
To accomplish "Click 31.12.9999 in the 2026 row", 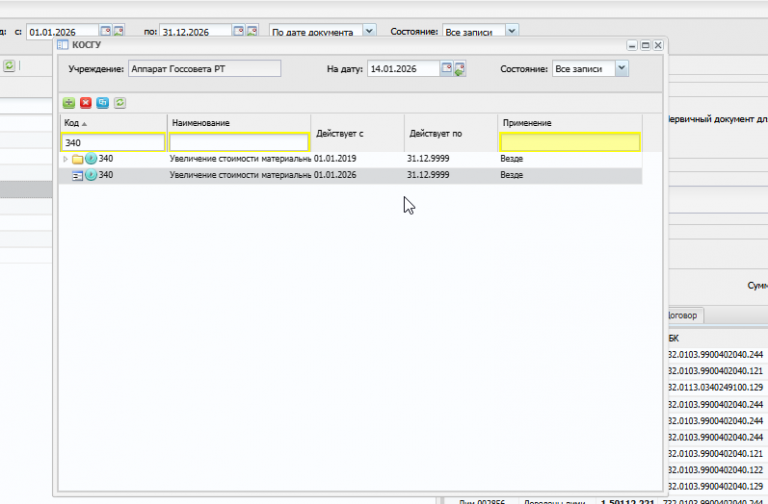I will (x=428, y=175).
